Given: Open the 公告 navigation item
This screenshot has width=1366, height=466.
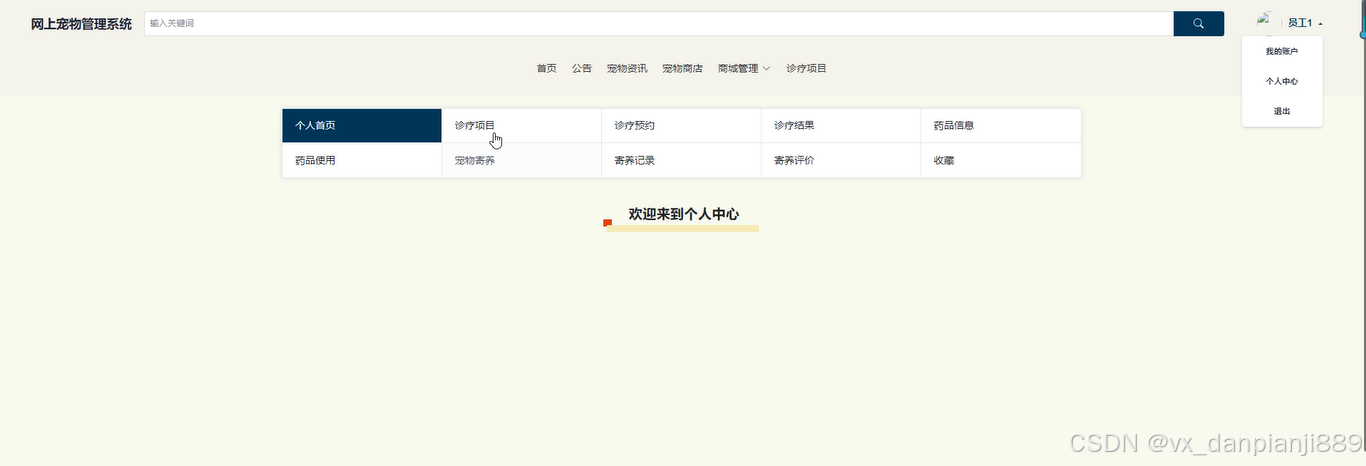Looking at the screenshot, I should (582, 69).
